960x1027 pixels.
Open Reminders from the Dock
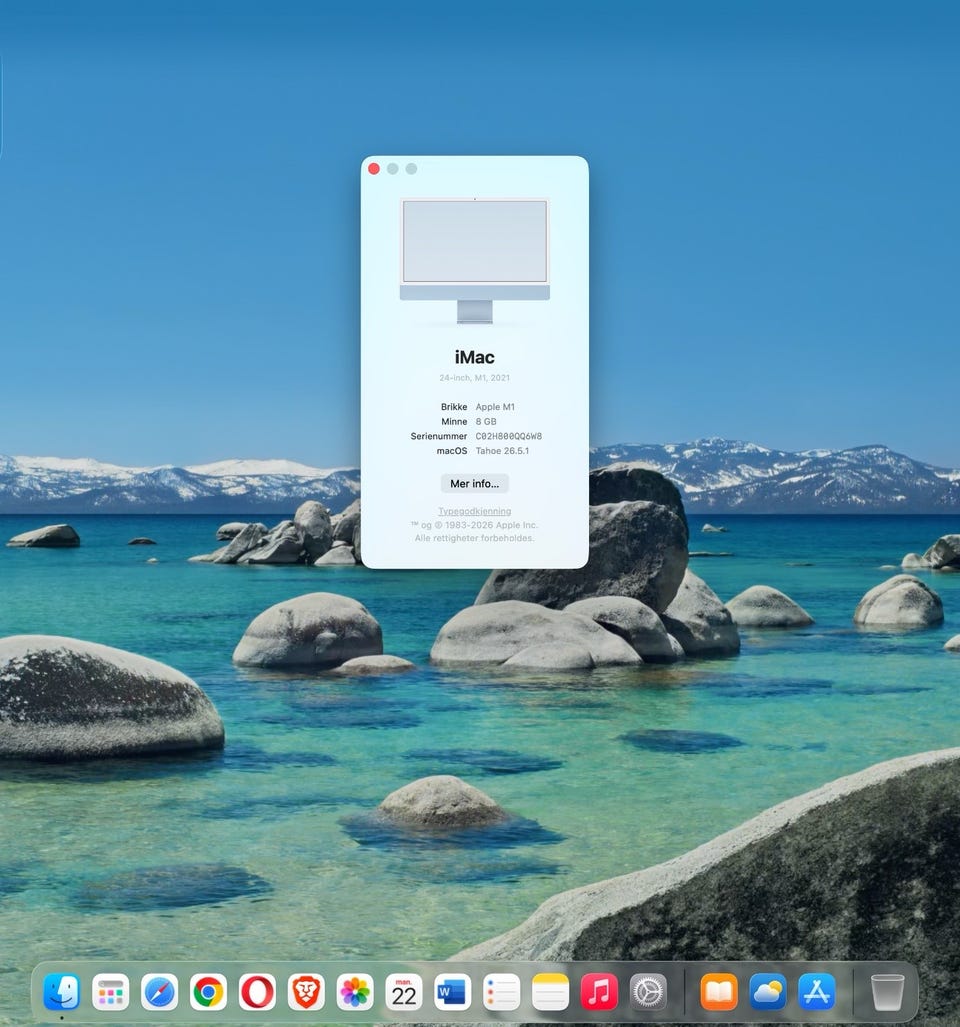point(502,992)
